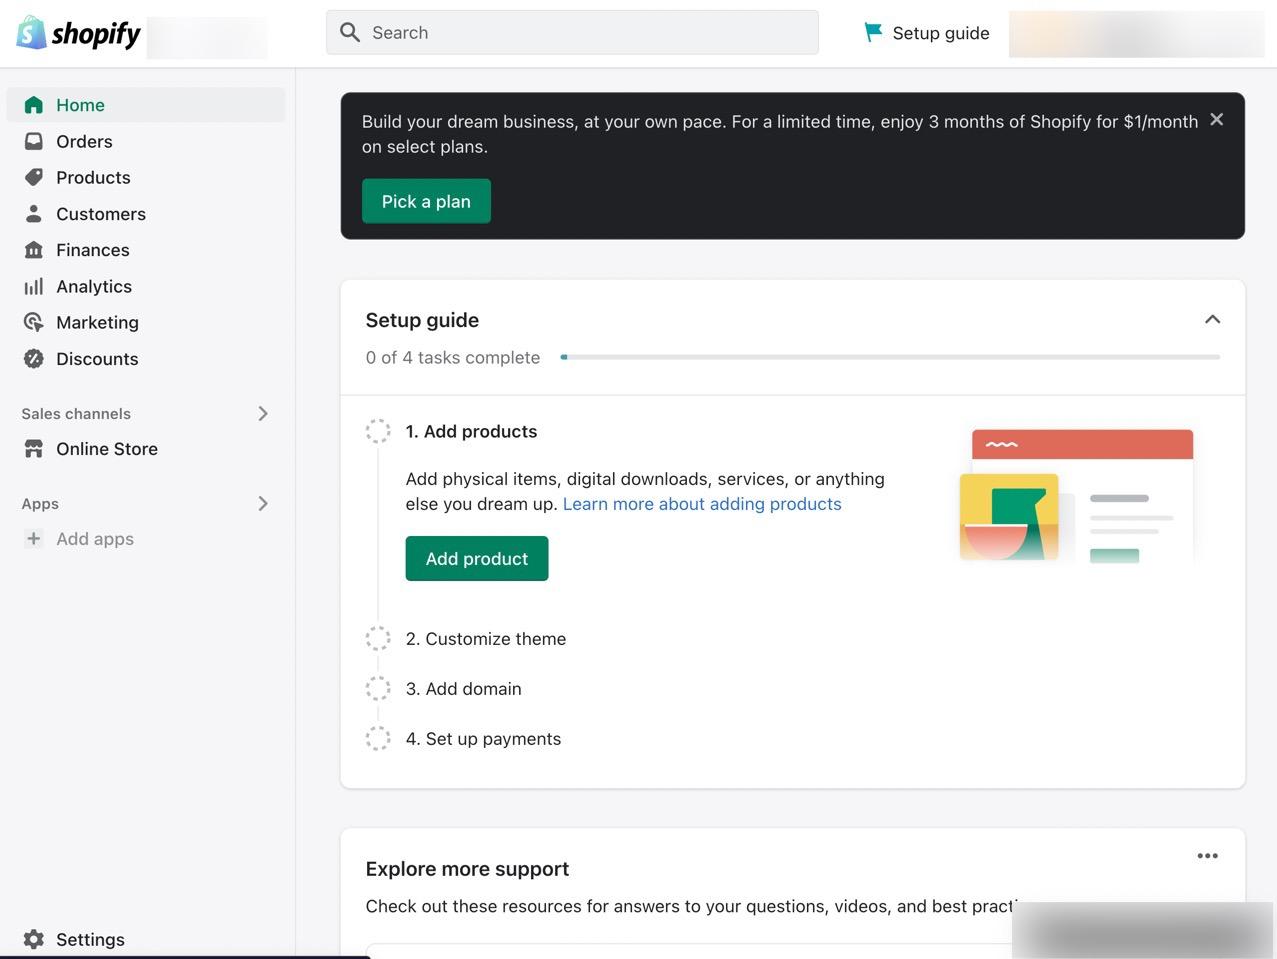
Task: Click the Finances bank icon
Action: (x=34, y=250)
